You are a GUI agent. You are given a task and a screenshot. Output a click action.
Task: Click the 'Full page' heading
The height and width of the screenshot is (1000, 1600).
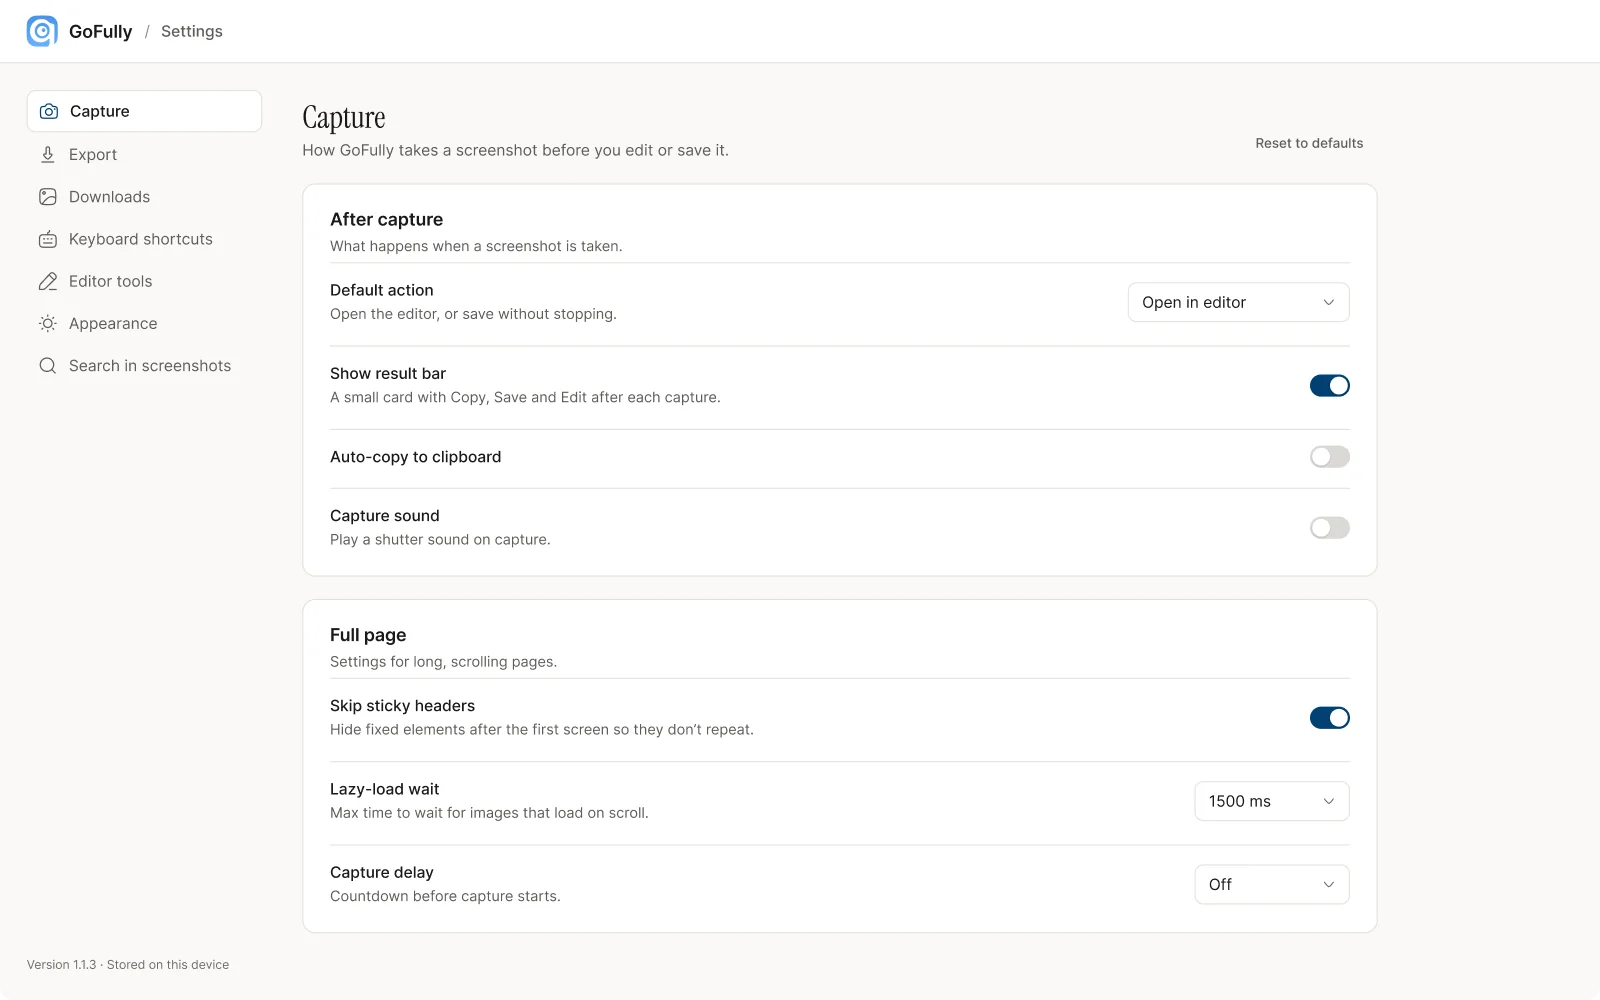click(x=368, y=635)
